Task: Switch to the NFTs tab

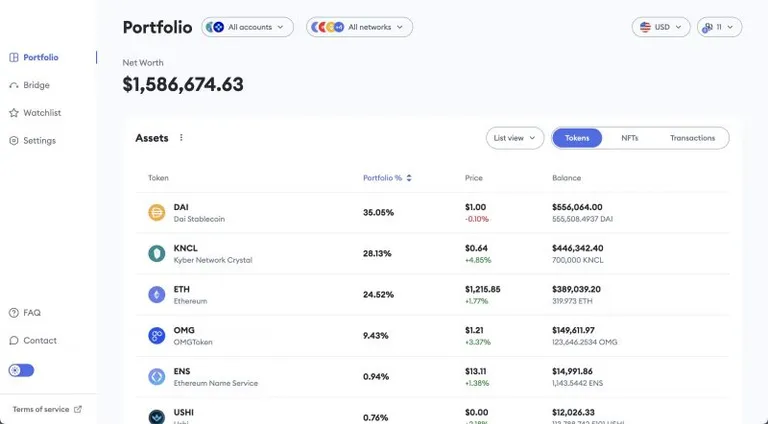Action: click(x=629, y=138)
